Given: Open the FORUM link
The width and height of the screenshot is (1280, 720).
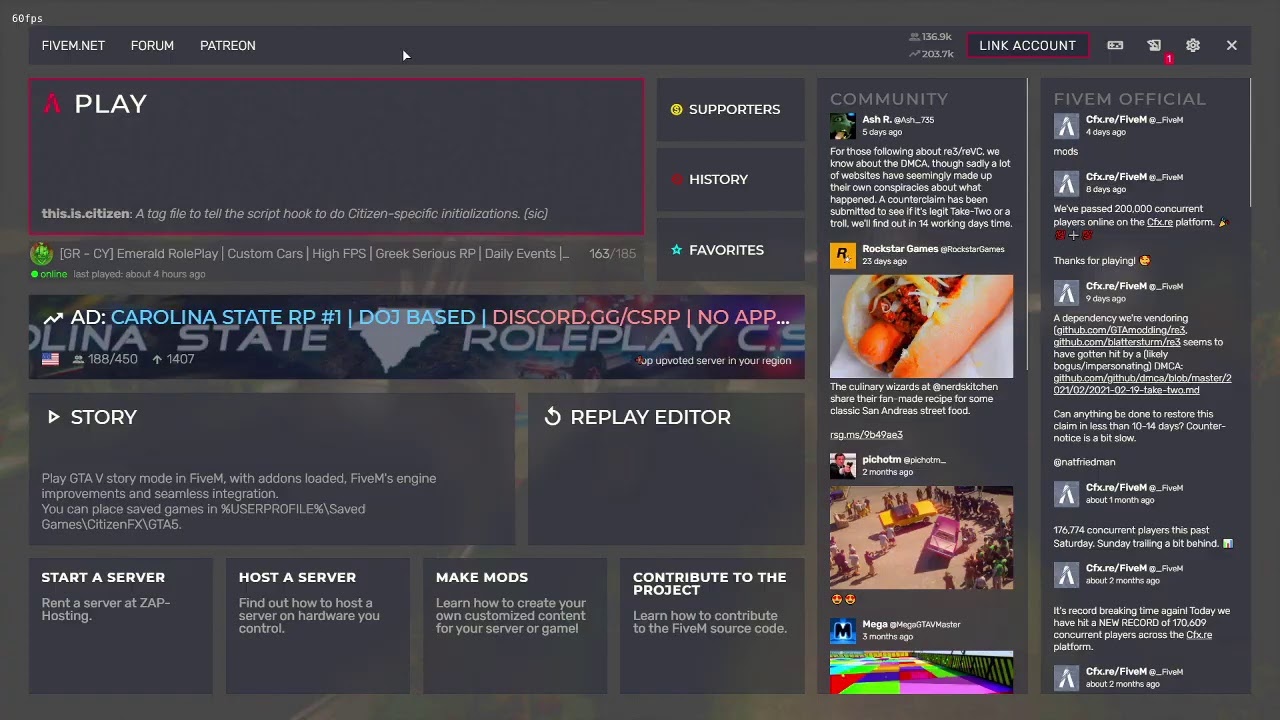Looking at the screenshot, I should 152,45.
